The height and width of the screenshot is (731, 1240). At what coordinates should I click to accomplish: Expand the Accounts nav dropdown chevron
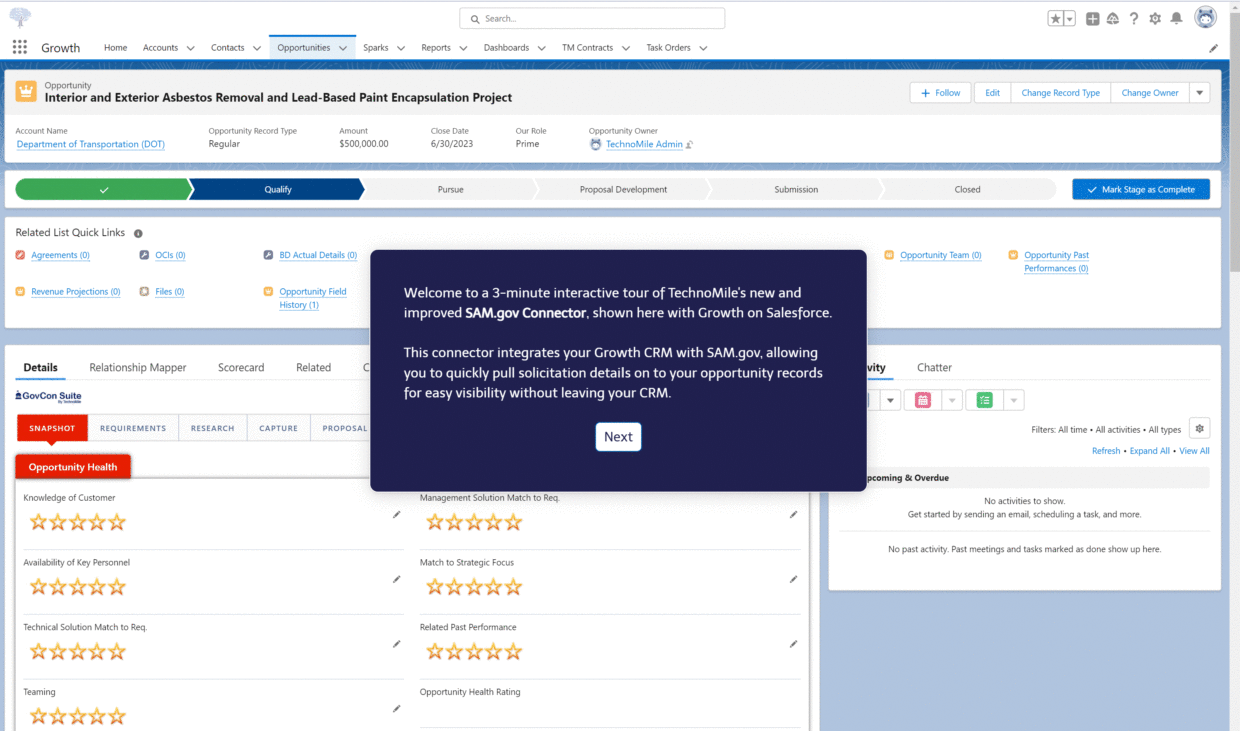point(189,48)
